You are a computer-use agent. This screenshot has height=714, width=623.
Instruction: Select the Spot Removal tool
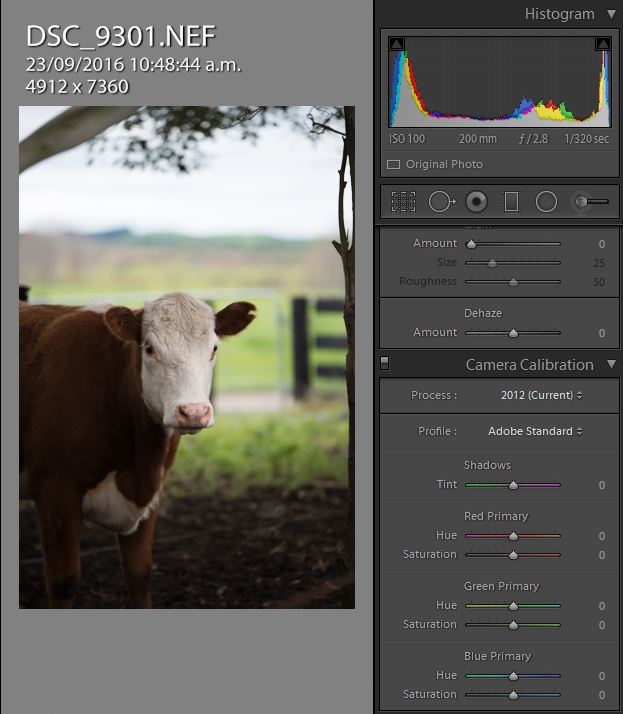[442, 202]
